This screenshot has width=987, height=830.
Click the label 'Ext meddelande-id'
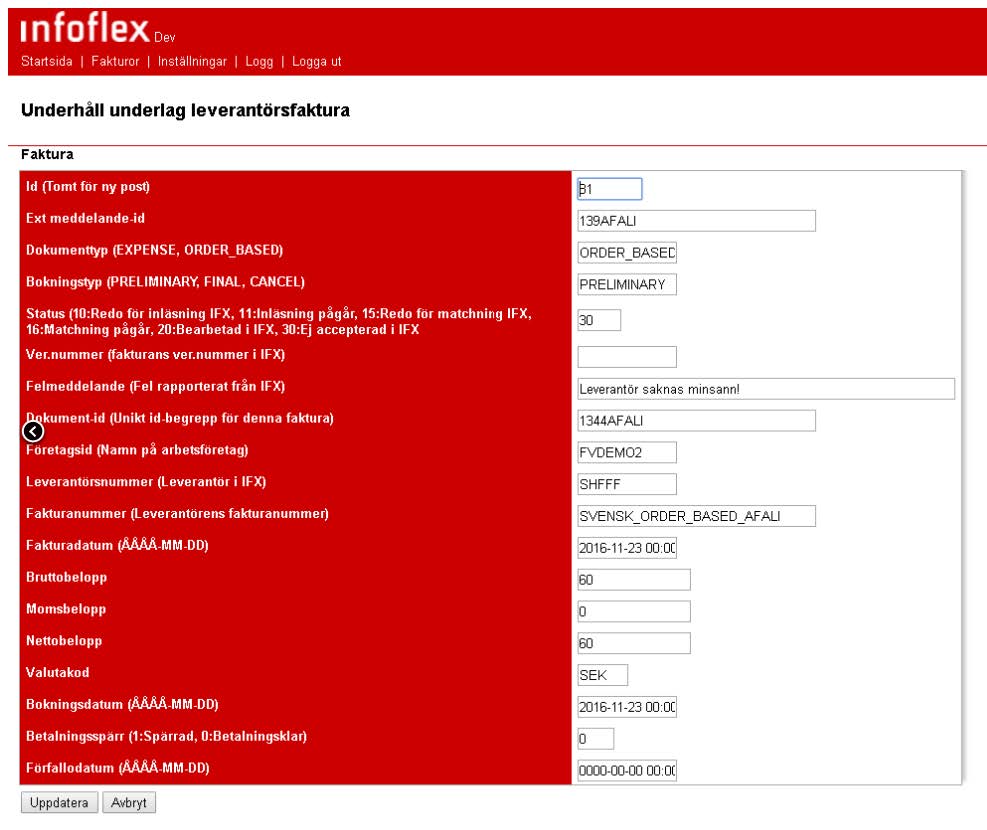85,218
